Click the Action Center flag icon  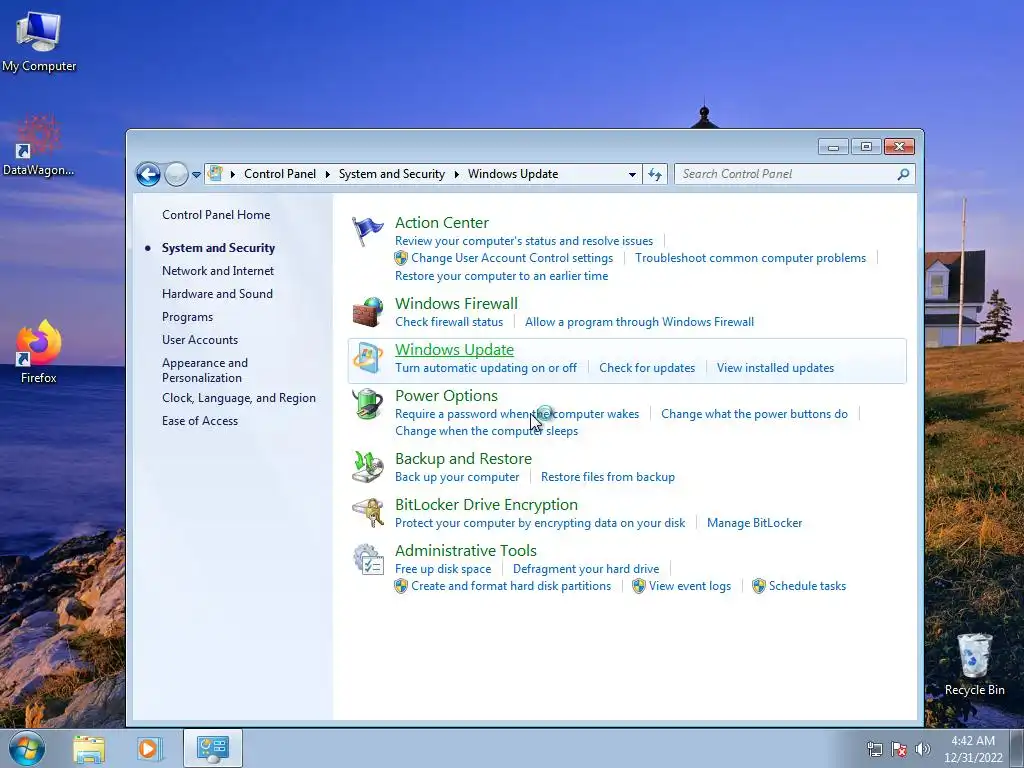pos(368,231)
